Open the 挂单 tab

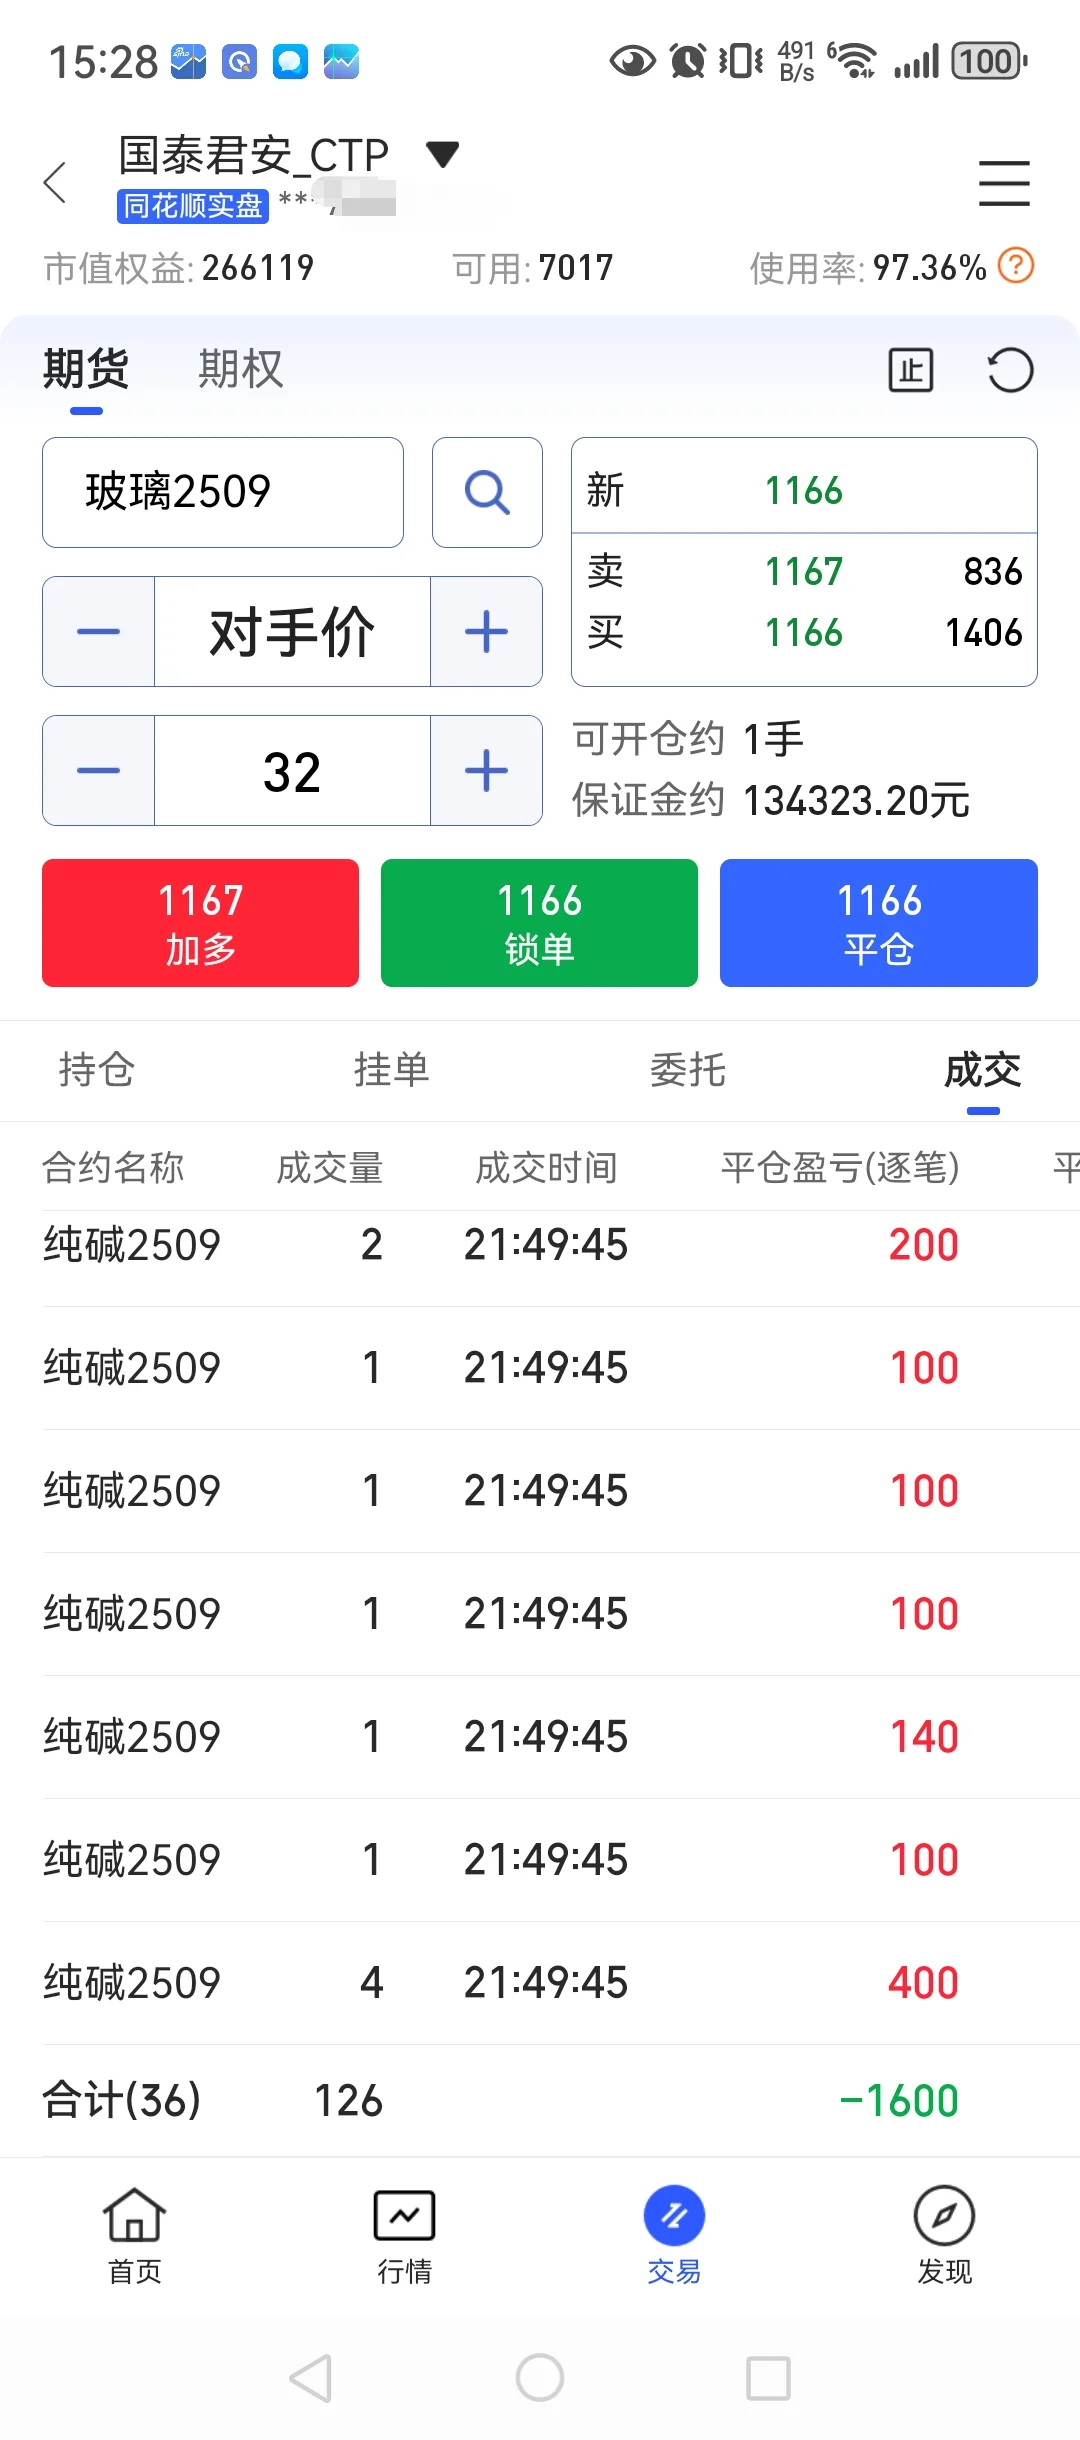click(391, 1070)
